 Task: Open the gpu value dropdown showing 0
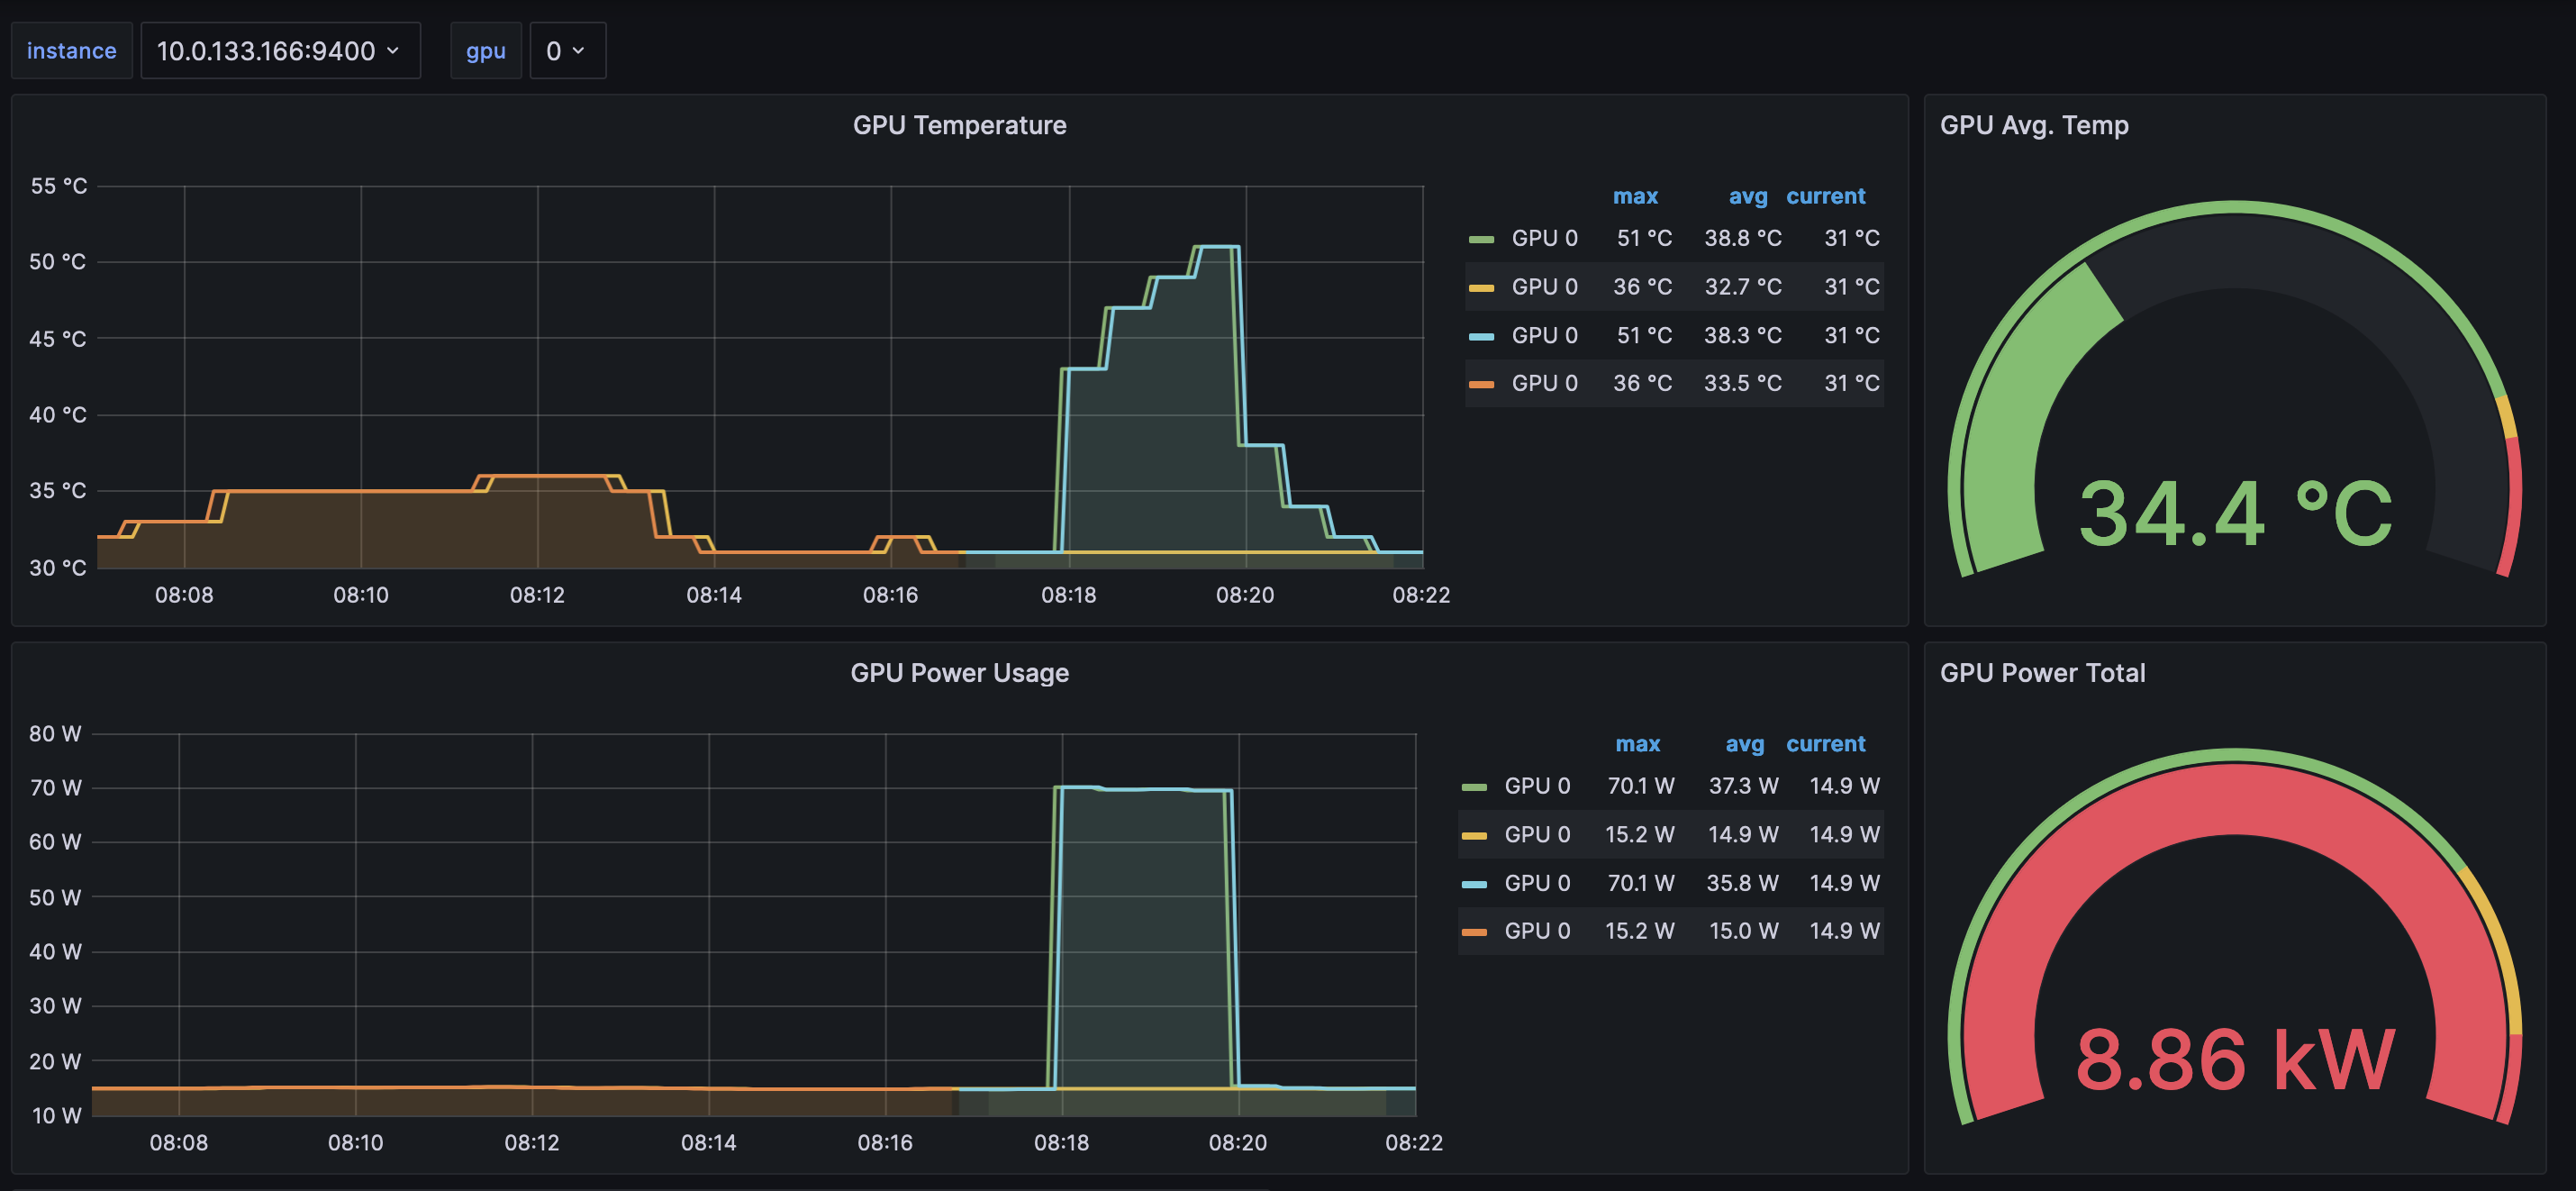point(566,51)
